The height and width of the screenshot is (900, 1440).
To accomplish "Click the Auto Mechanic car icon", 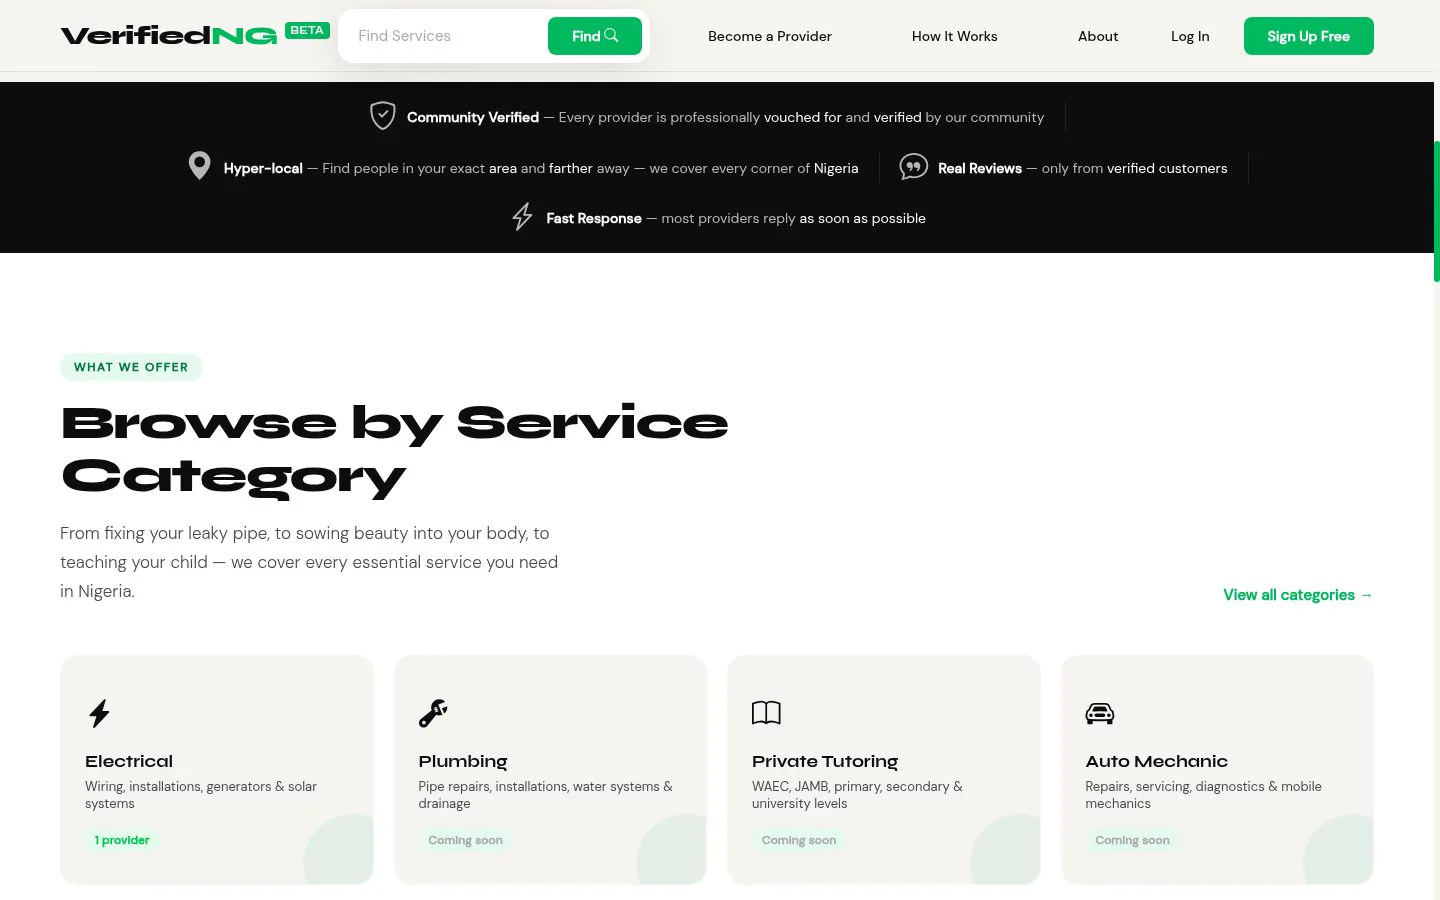I will tap(1100, 713).
